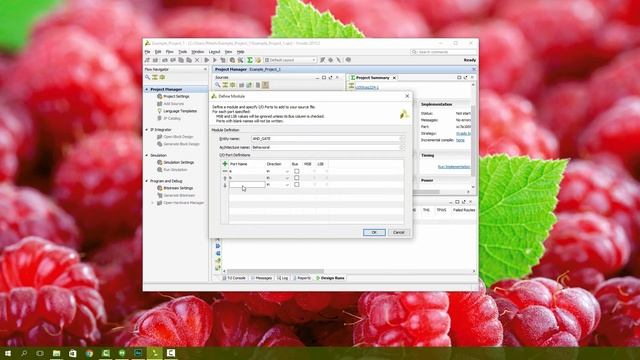640x360 pixels.
Task: Click Cancel in Define Module dialog
Action: point(399,232)
